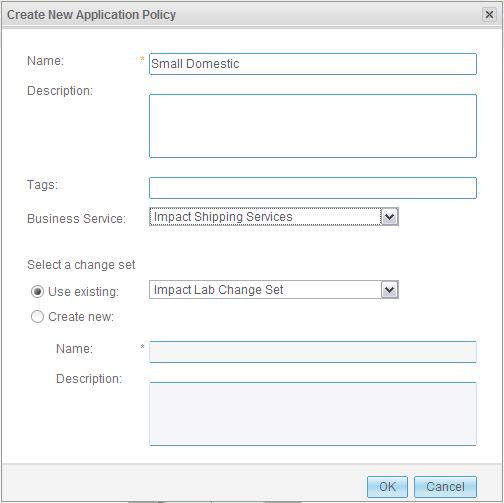Select the Use existing radio button
The image size is (504, 503).
[37, 291]
